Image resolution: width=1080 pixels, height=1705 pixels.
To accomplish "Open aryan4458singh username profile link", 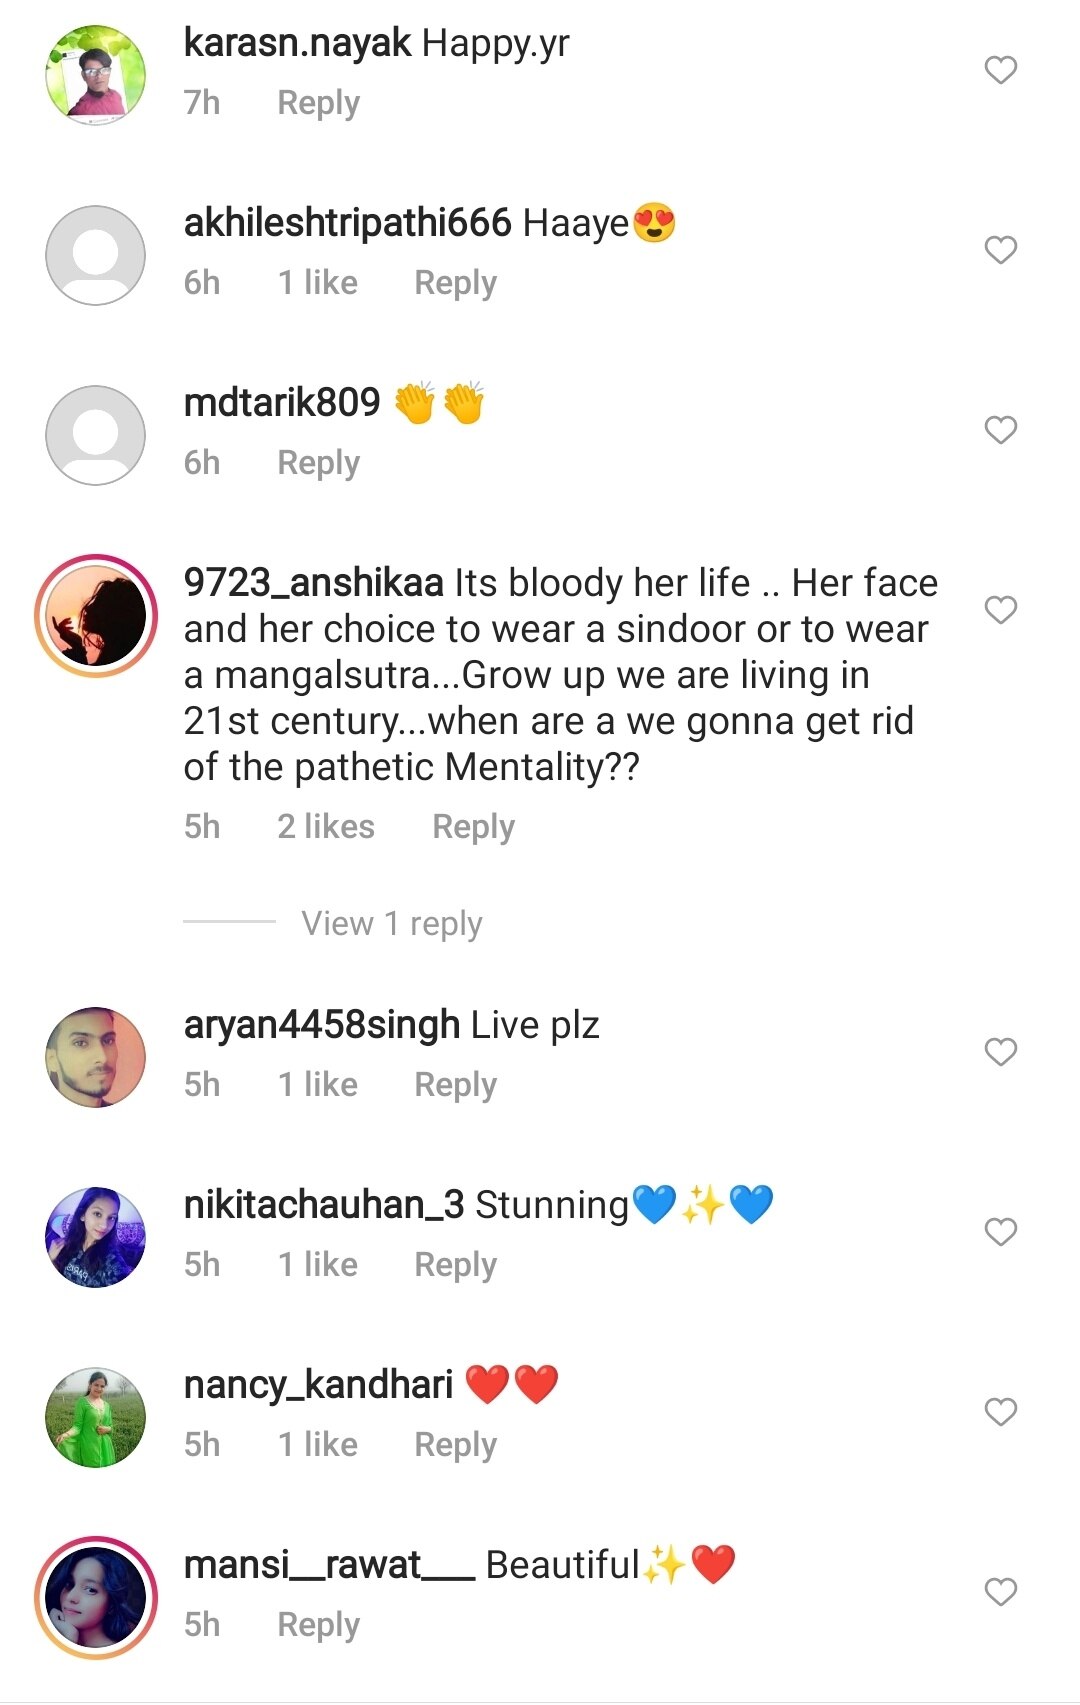I will (321, 1025).
